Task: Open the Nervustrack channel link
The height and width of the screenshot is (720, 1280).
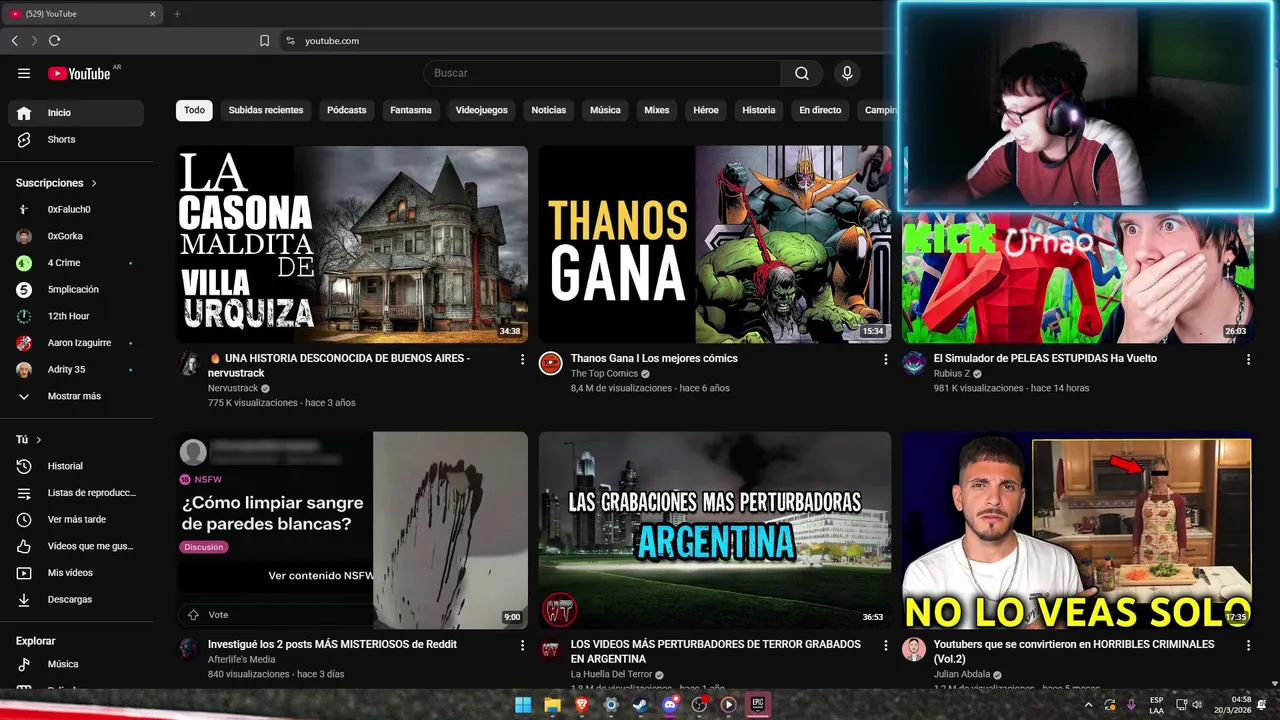Action: 233,388
